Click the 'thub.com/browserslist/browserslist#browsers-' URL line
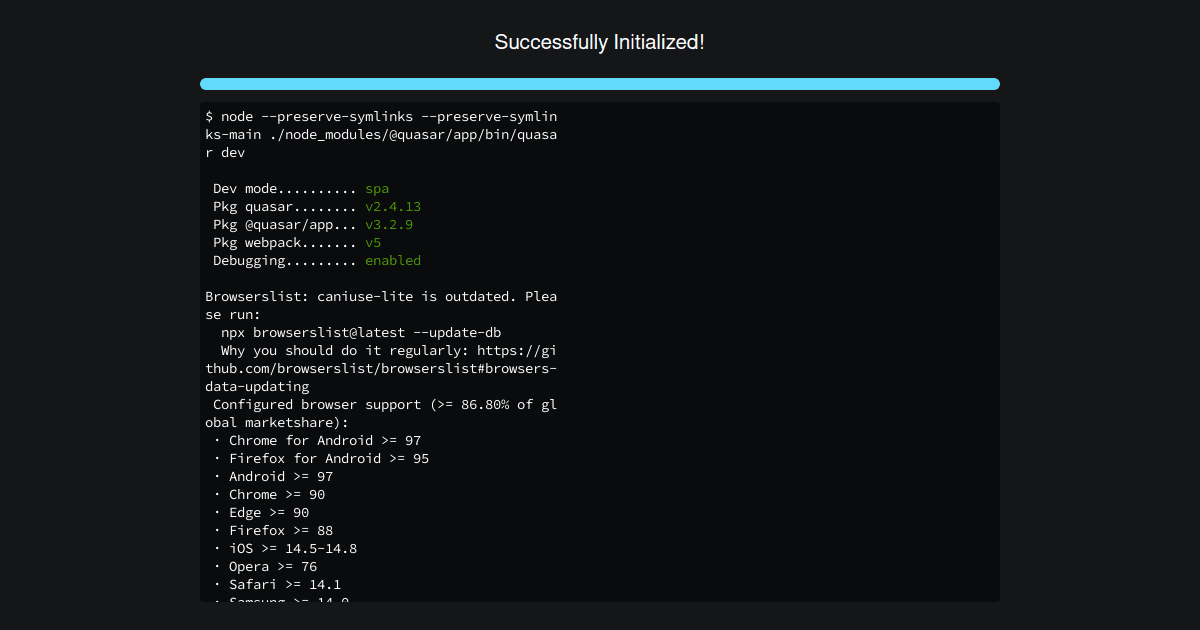Viewport: 1200px width, 630px height. tap(381, 368)
